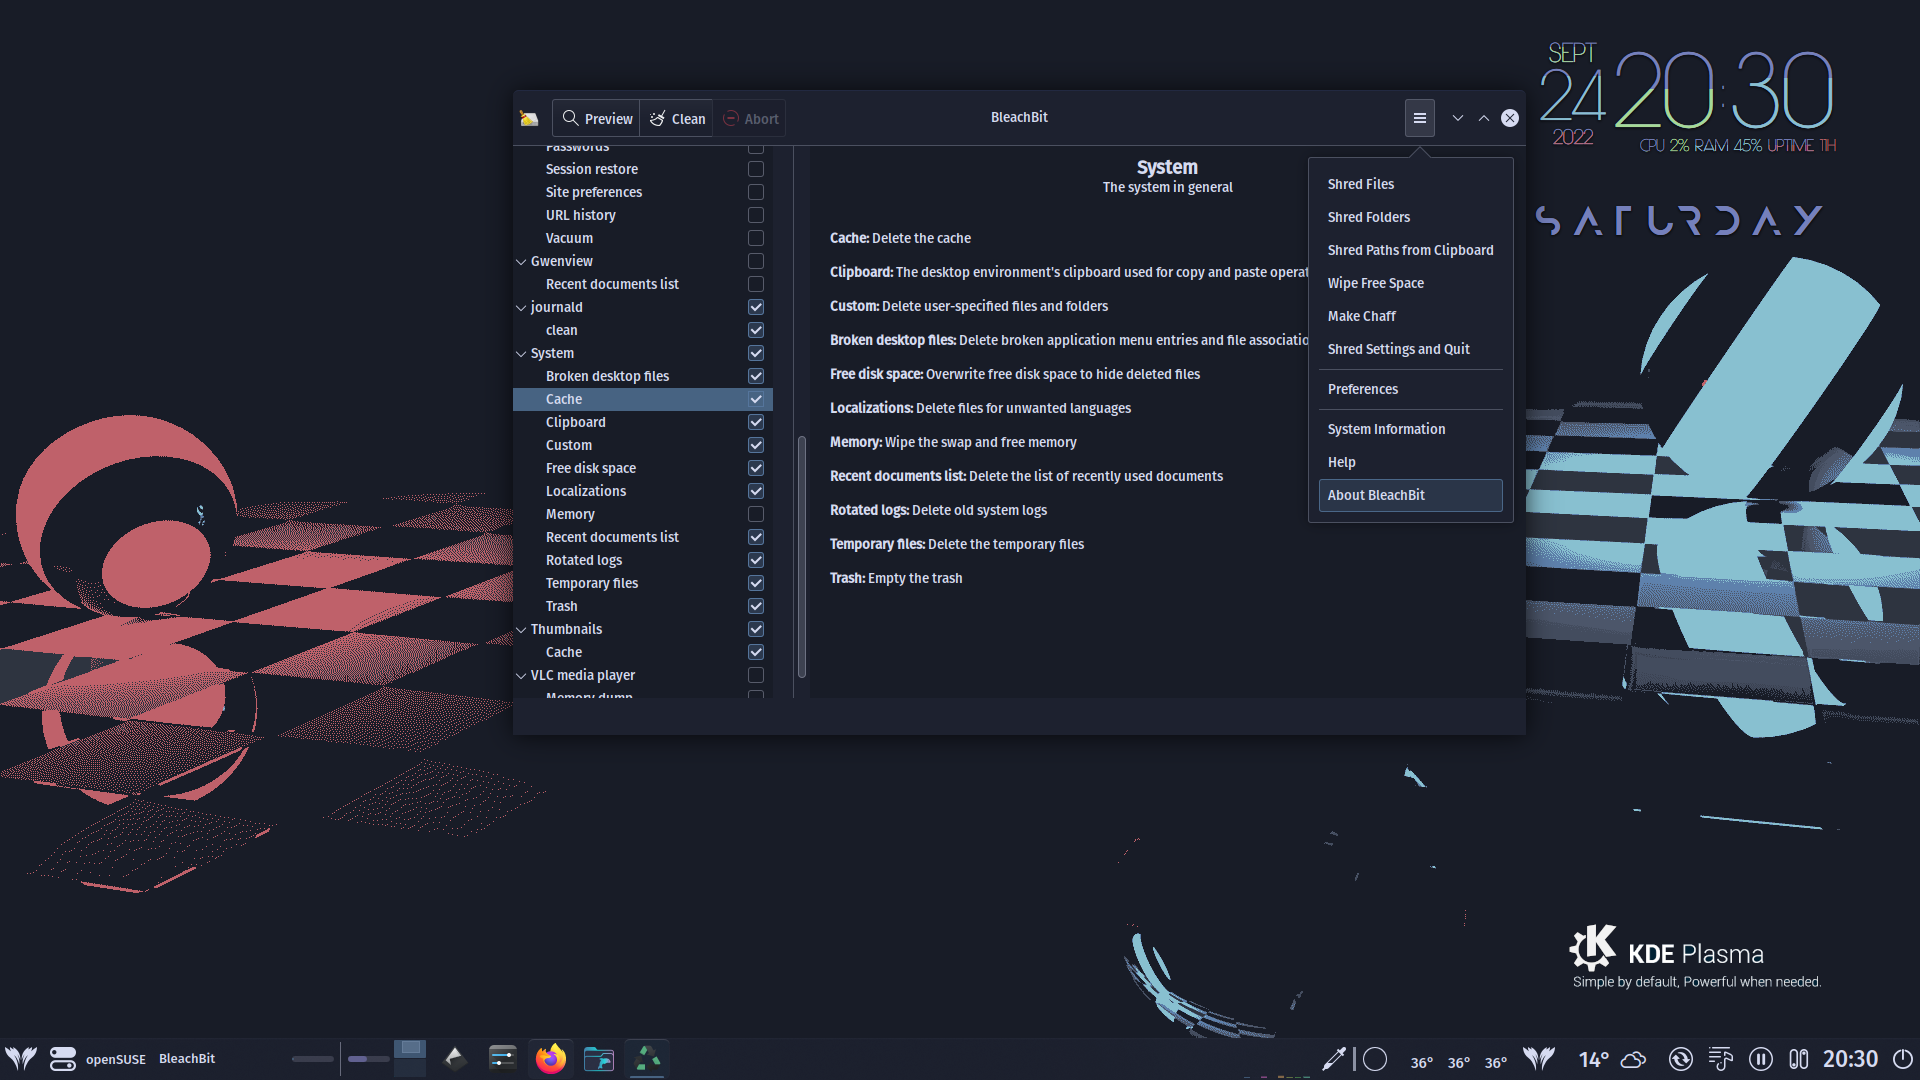This screenshot has width=1920, height=1080.
Task: Choose Shred Folders from the menu
Action: tap(1410, 217)
